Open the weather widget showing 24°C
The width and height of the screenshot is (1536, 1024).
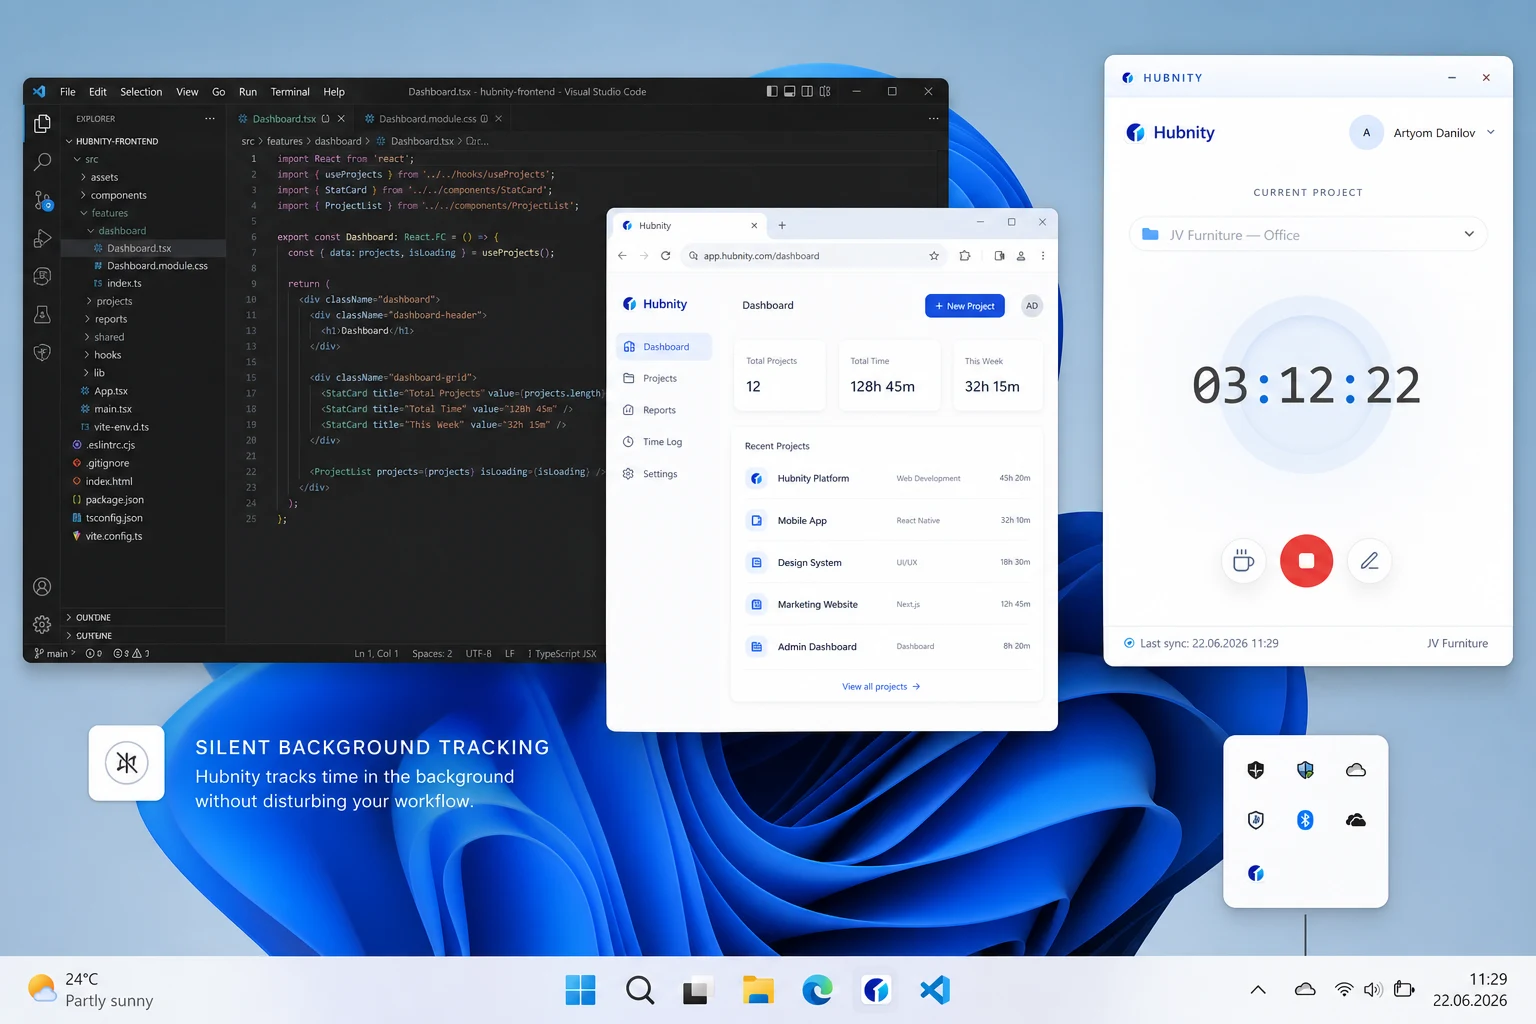(x=91, y=990)
